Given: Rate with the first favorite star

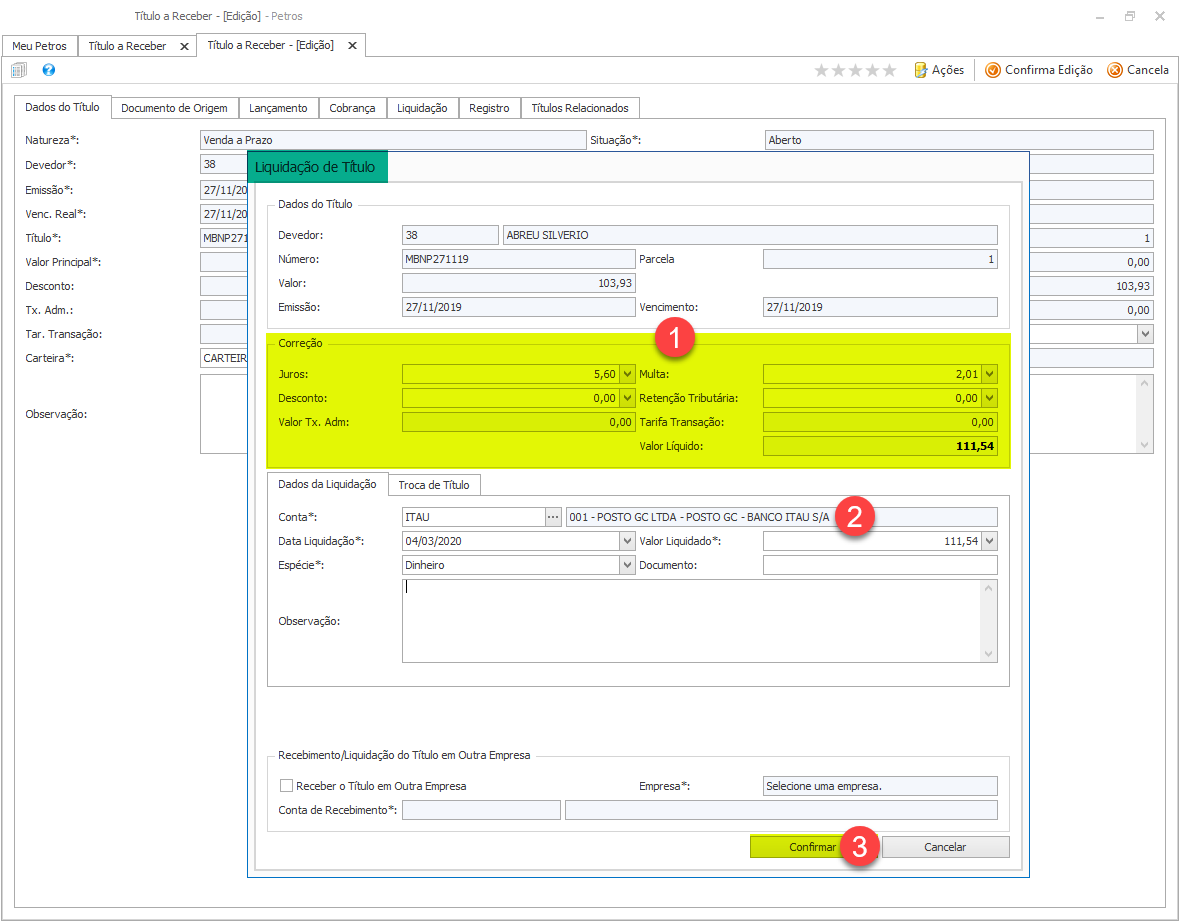Looking at the screenshot, I should 821,70.
